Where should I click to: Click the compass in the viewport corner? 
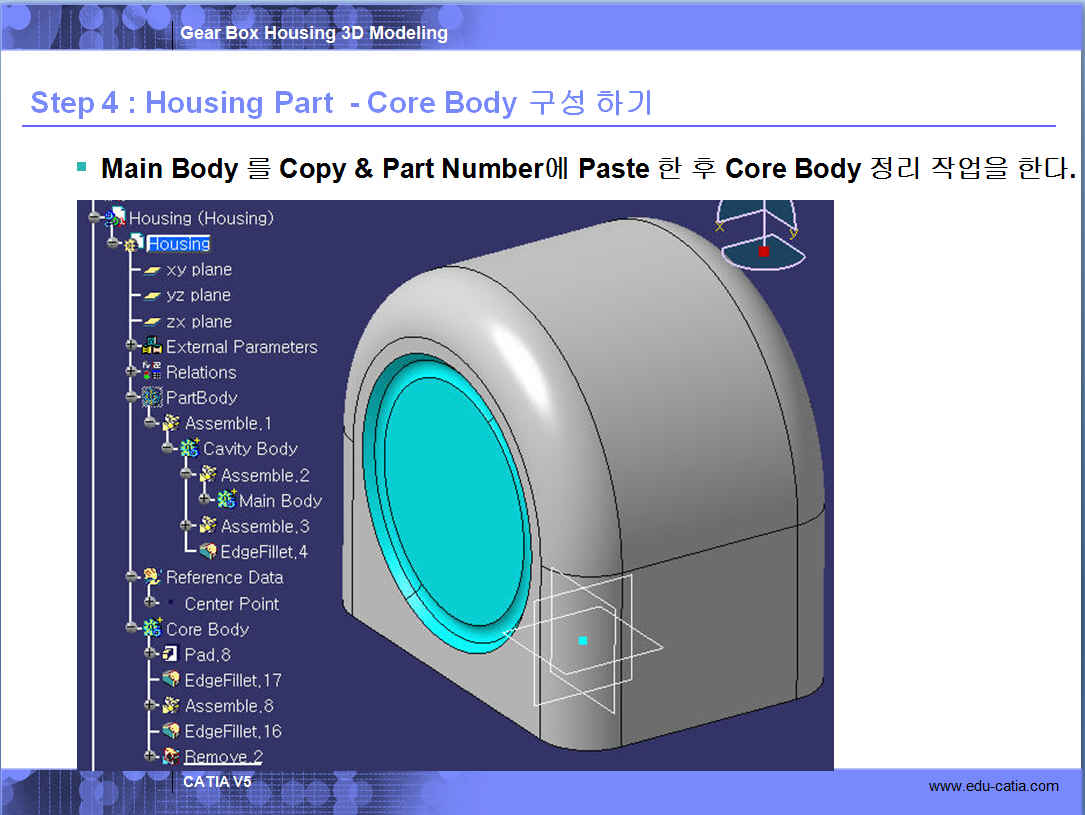763,235
